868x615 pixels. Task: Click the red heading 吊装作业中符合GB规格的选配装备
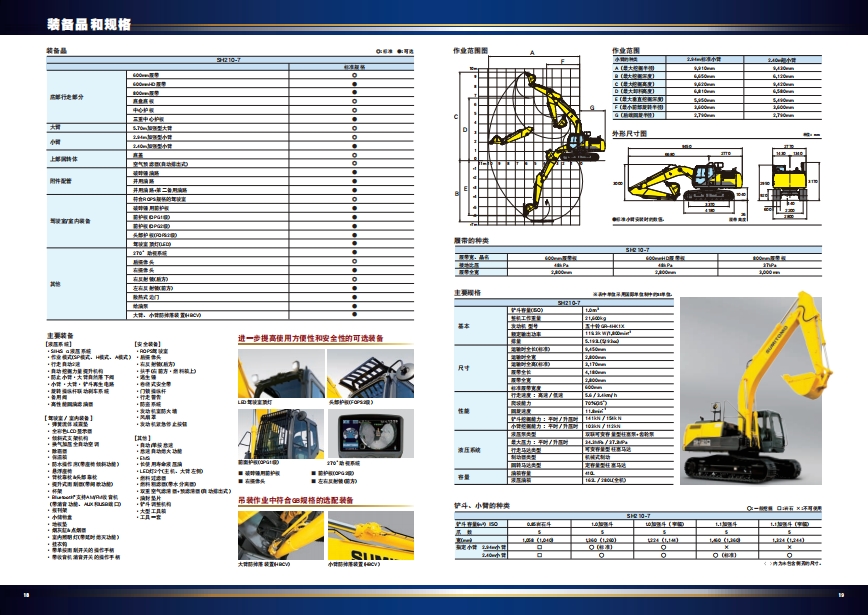pyautogui.click(x=296, y=500)
